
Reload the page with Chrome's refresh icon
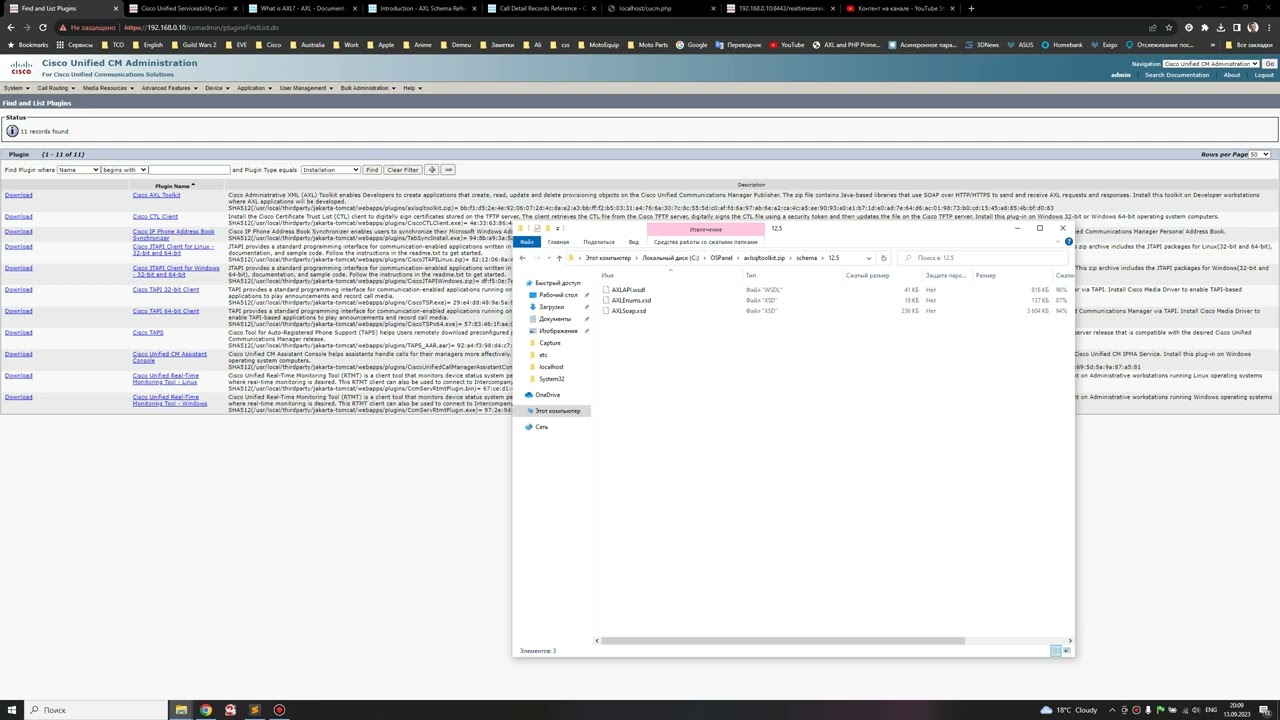43,27
